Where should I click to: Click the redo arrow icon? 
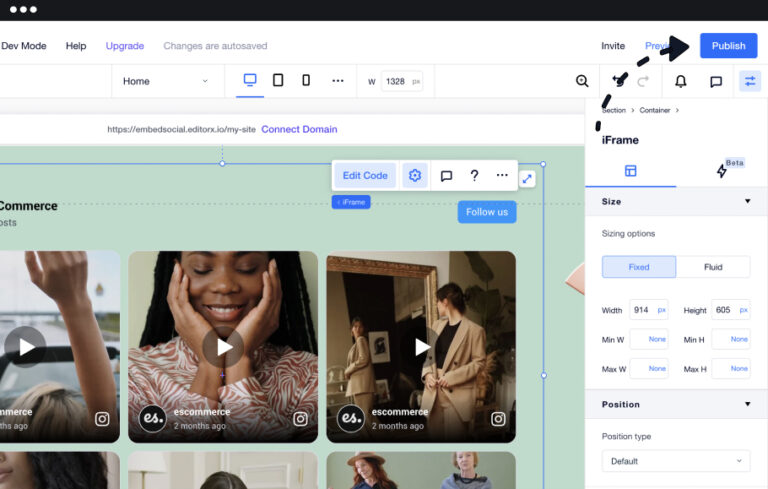pos(643,81)
